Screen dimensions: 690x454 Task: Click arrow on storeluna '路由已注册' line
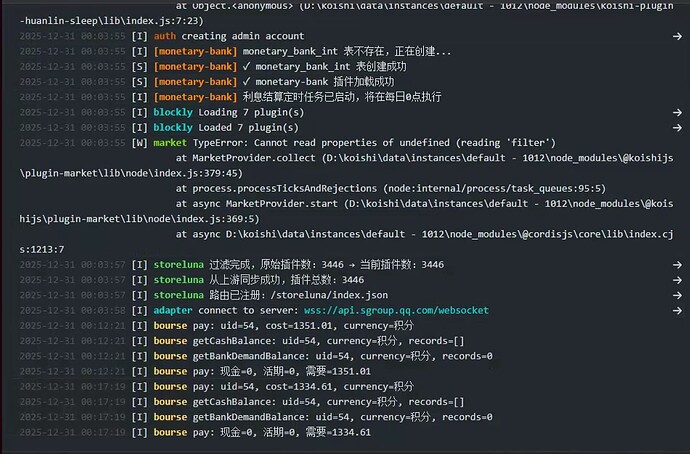[x=677, y=295]
